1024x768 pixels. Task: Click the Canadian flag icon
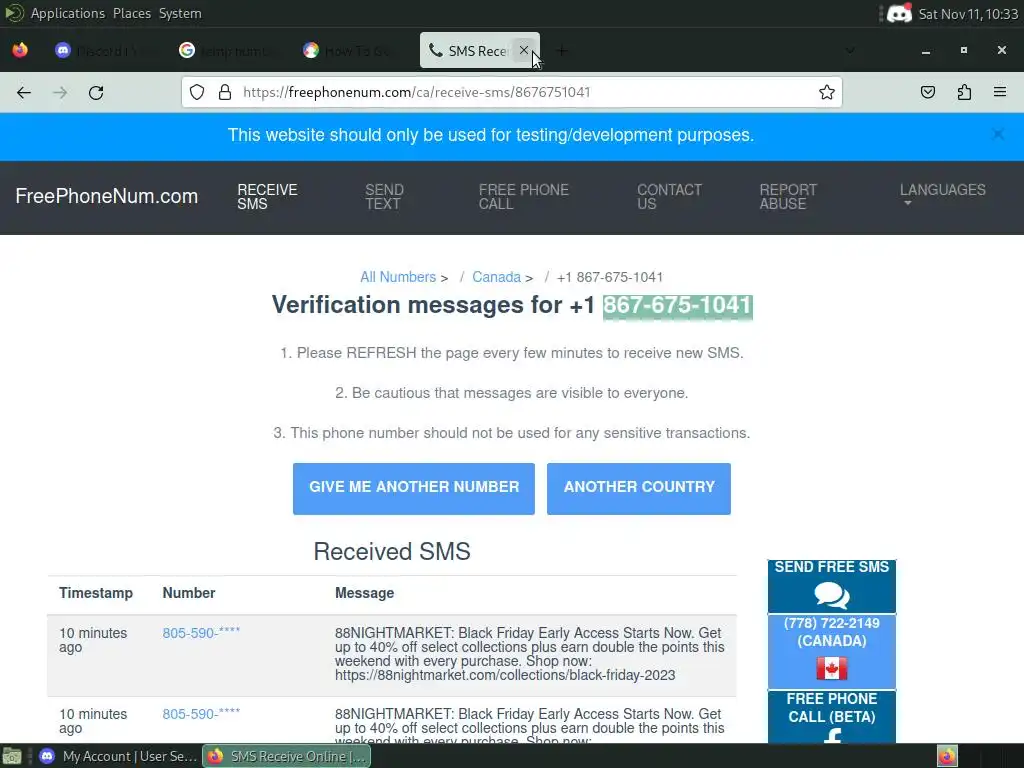click(831, 668)
